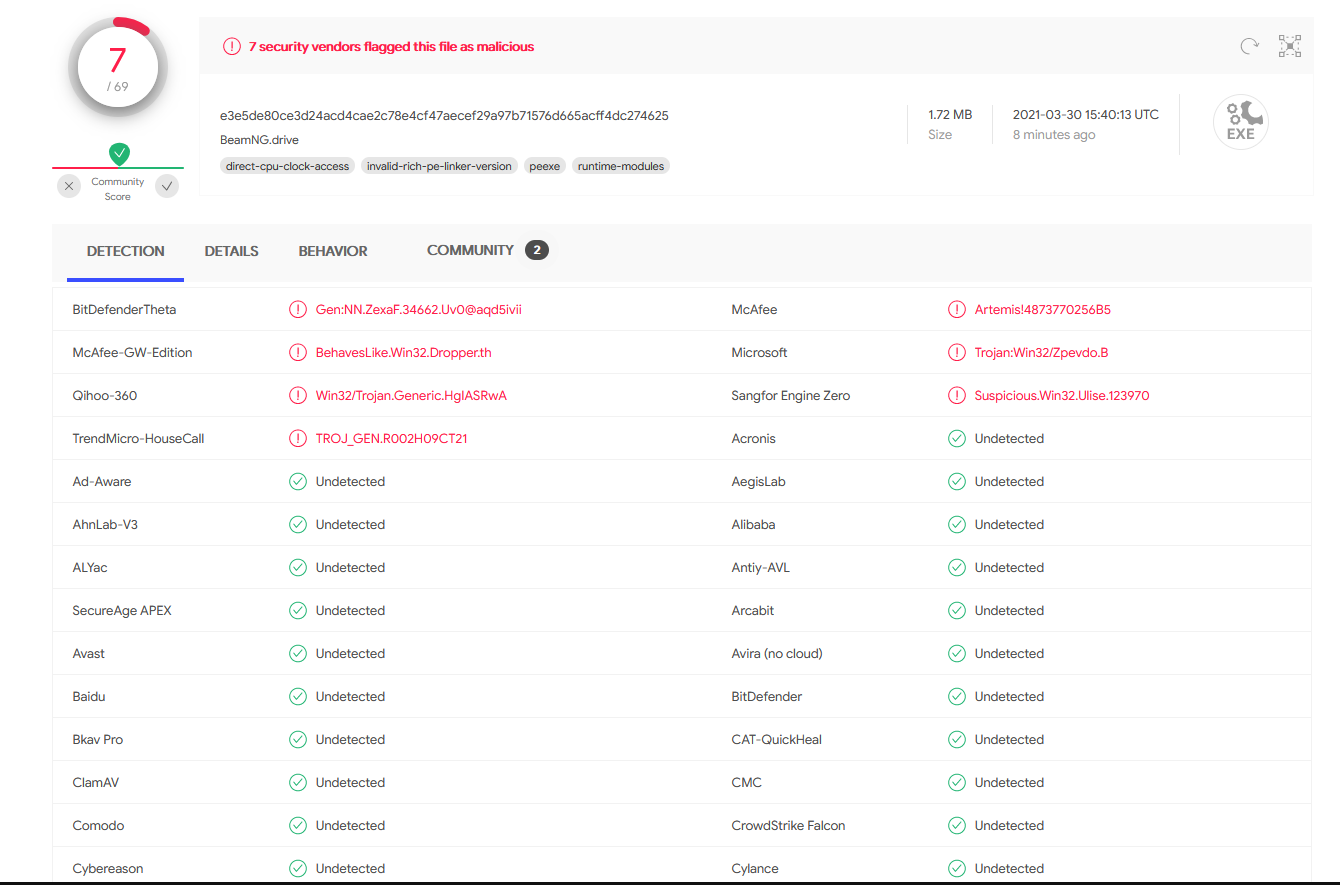Click the peexe tag
Viewport: 1340px width, 885px height.
click(x=545, y=166)
